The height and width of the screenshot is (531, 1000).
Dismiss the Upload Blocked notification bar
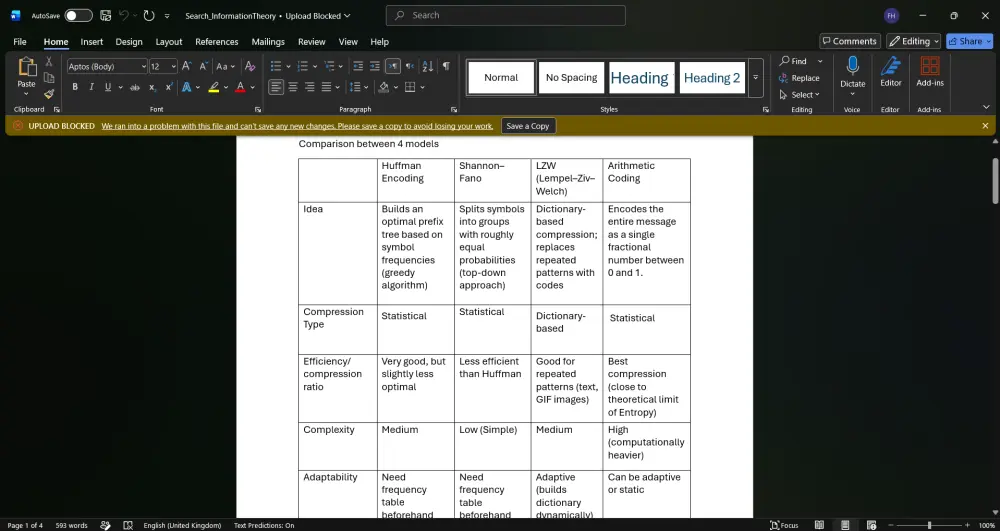[985, 126]
